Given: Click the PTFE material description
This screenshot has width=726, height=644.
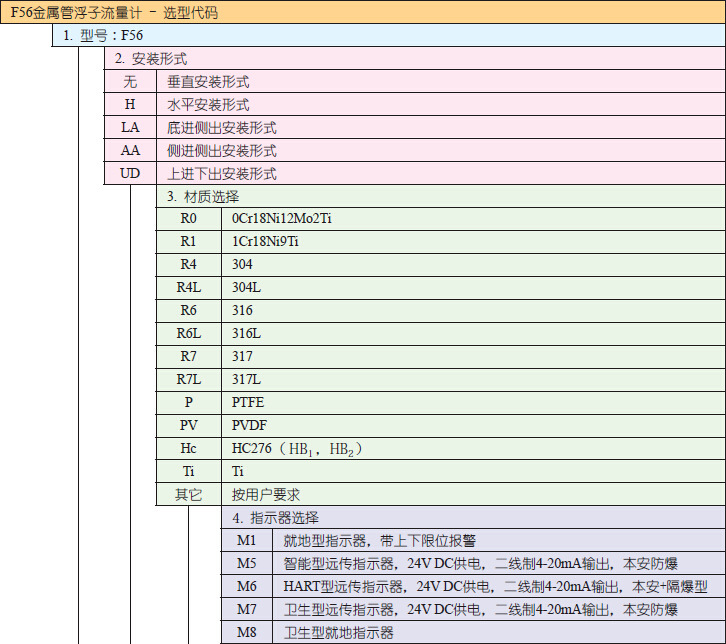Looking at the screenshot, I should click(x=249, y=402).
